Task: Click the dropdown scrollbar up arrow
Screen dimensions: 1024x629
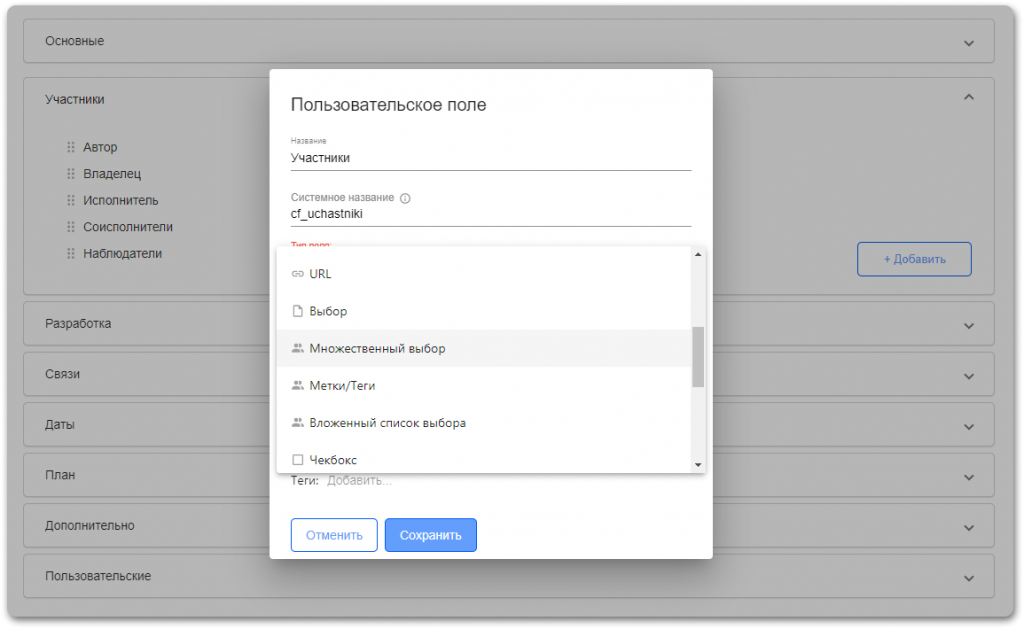Action: coord(698,254)
